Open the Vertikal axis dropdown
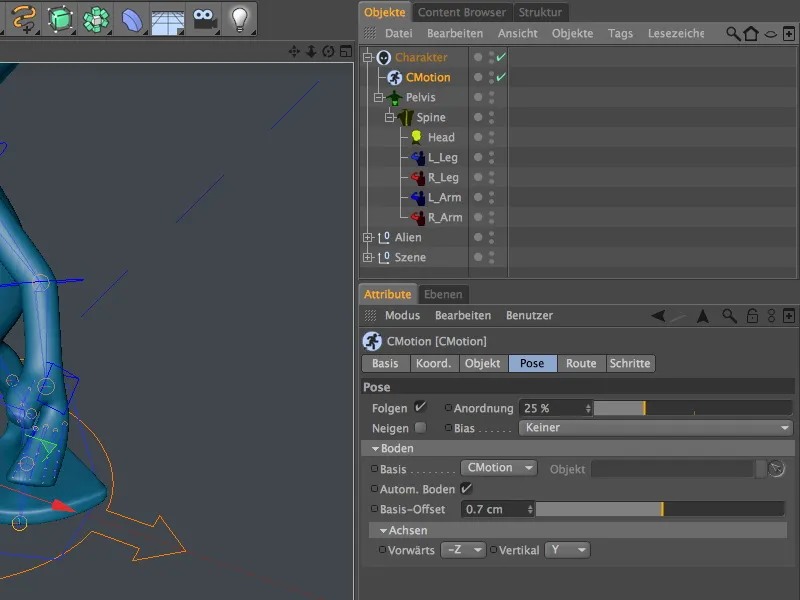Image resolution: width=800 pixels, height=600 pixels. (x=567, y=550)
